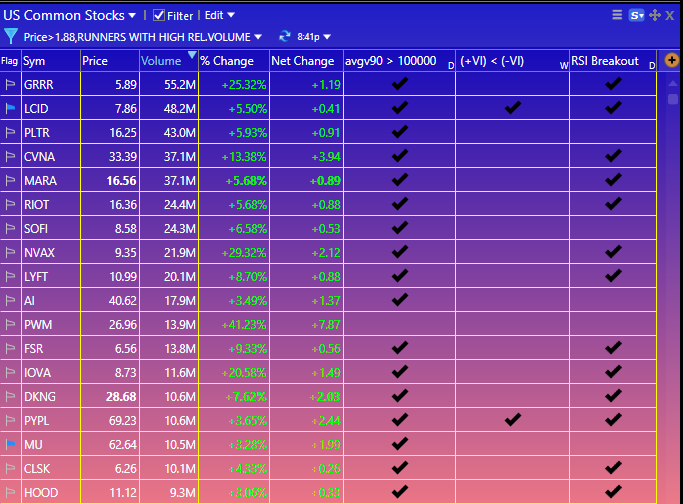Select the LCID symbol
Viewport: 683px width, 504px height.
click(36, 108)
